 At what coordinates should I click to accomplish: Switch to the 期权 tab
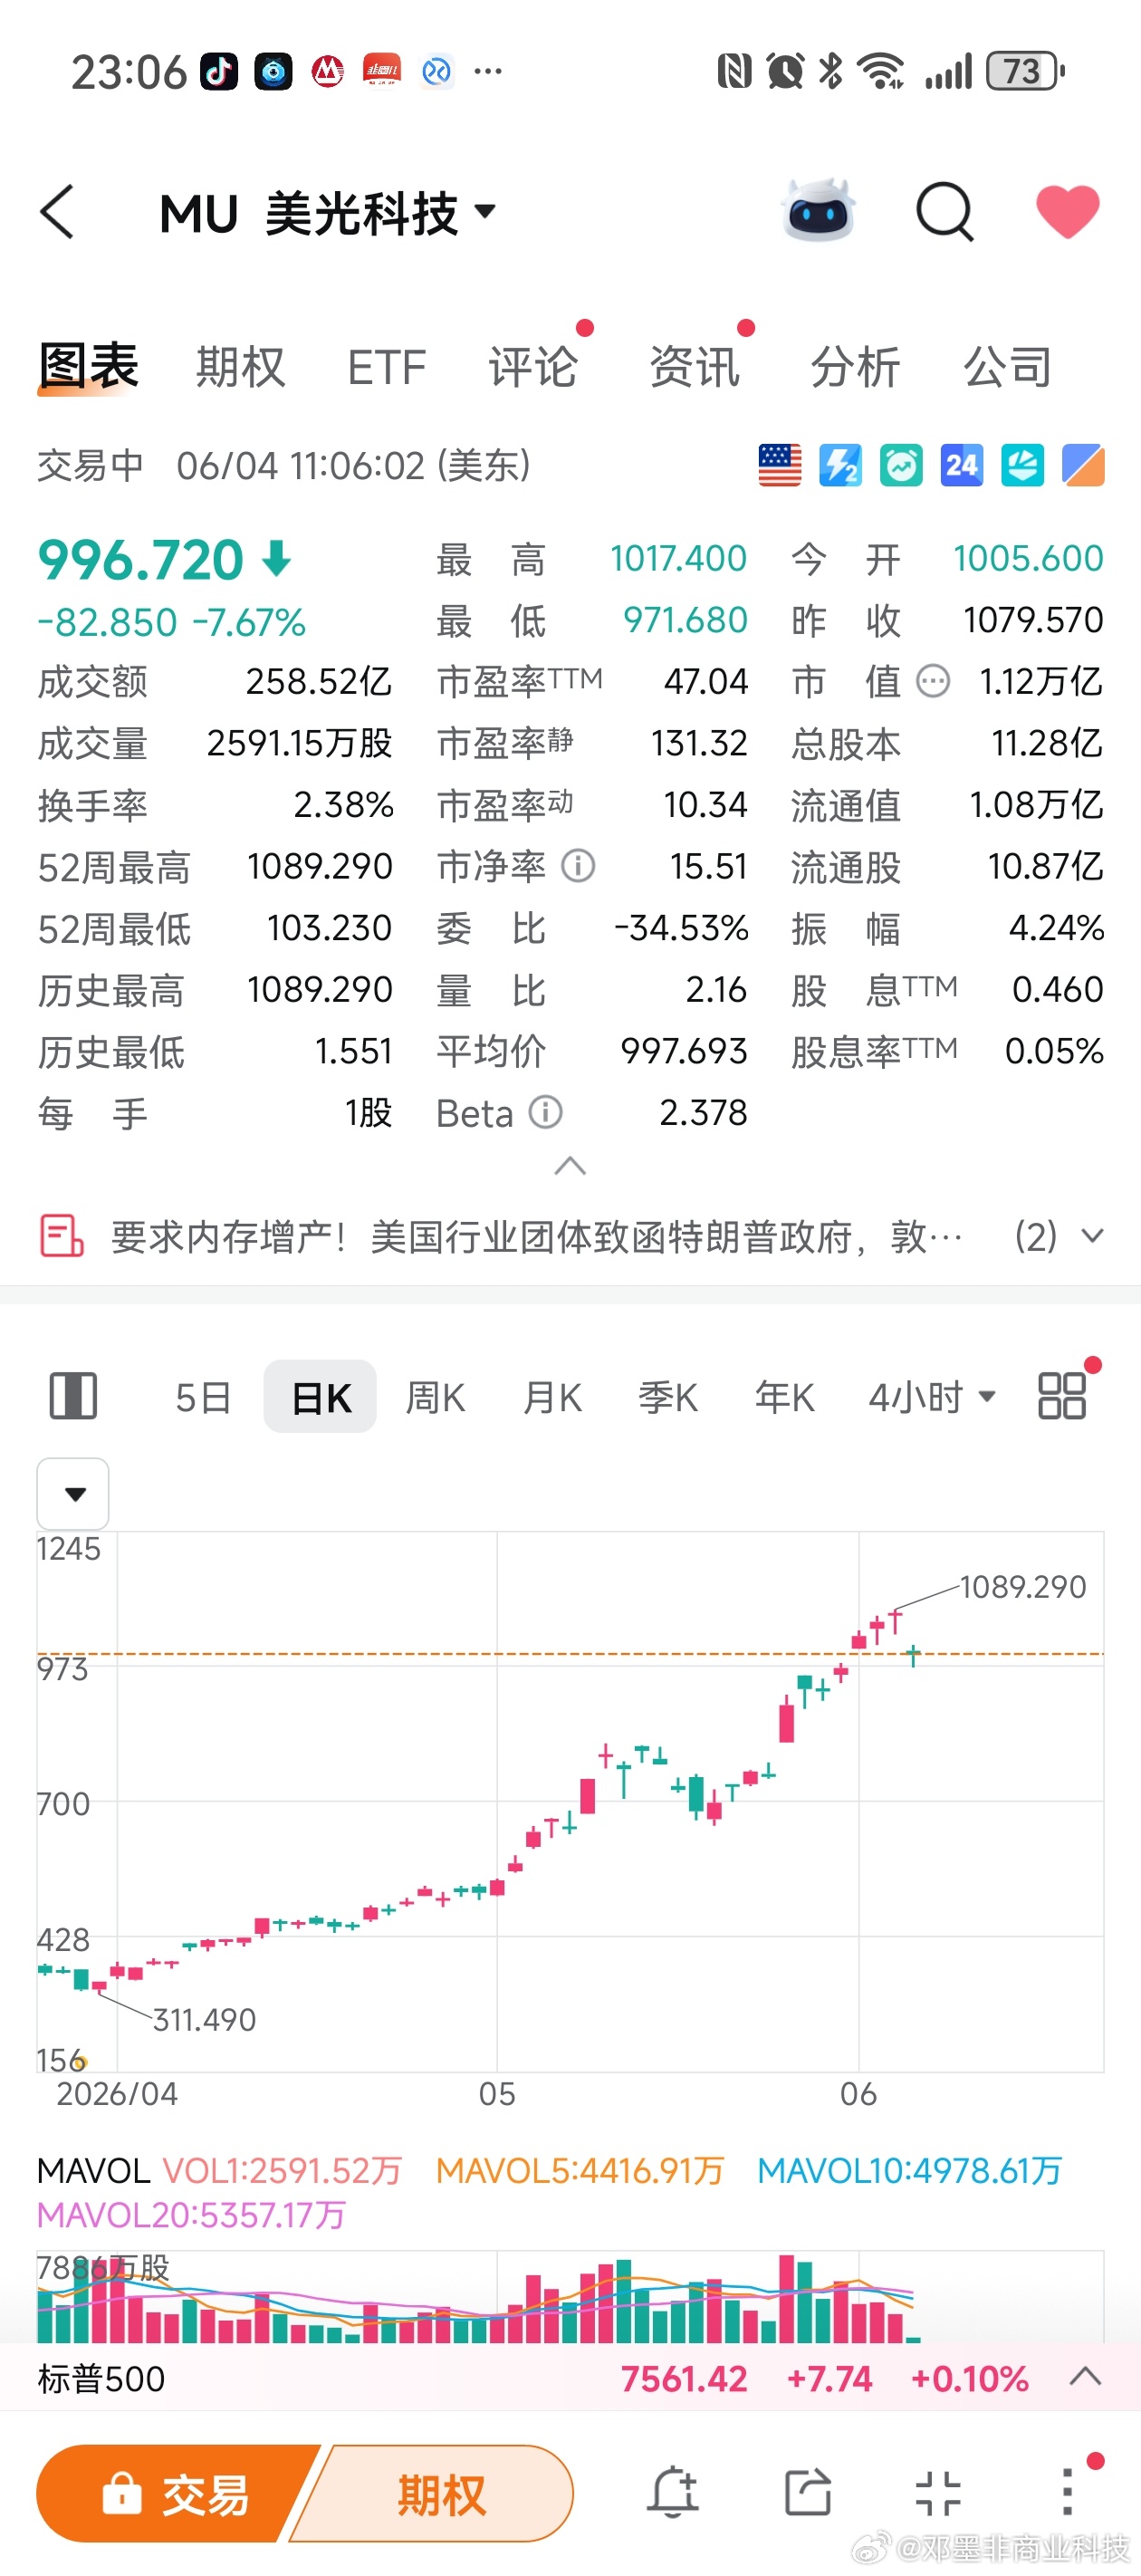(241, 367)
